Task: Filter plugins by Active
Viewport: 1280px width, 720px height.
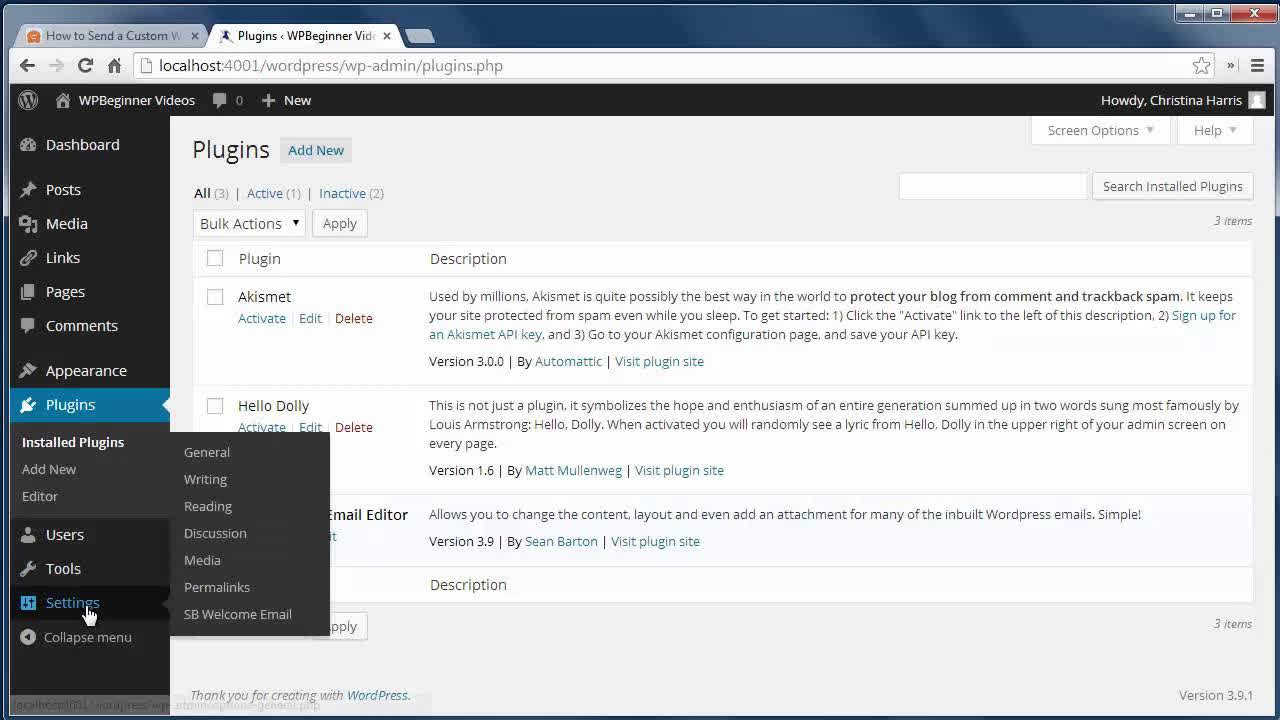Action: 265,193
